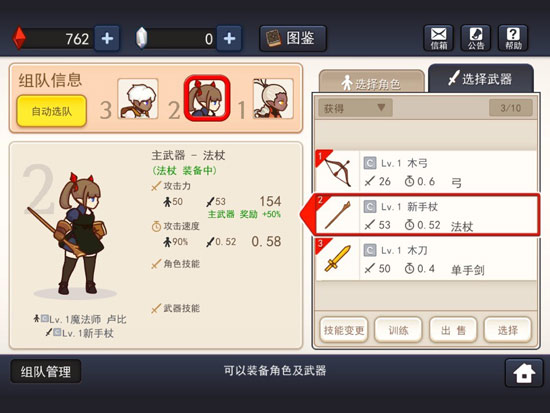The width and height of the screenshot is (550, 413).
Task: Click the 技能变更 skill change button
Action: [x=344, y=330]
